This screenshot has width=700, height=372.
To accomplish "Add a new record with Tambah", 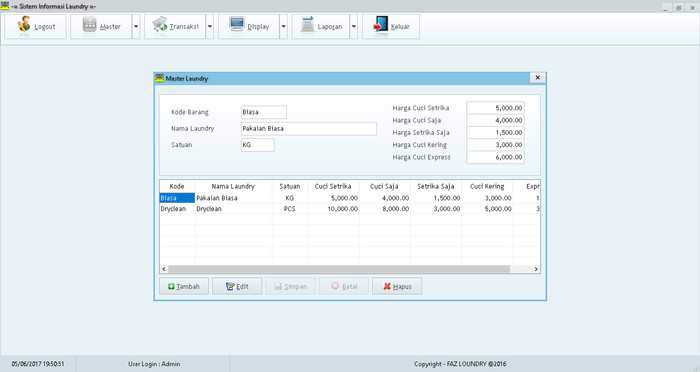I will pos(184,286).
